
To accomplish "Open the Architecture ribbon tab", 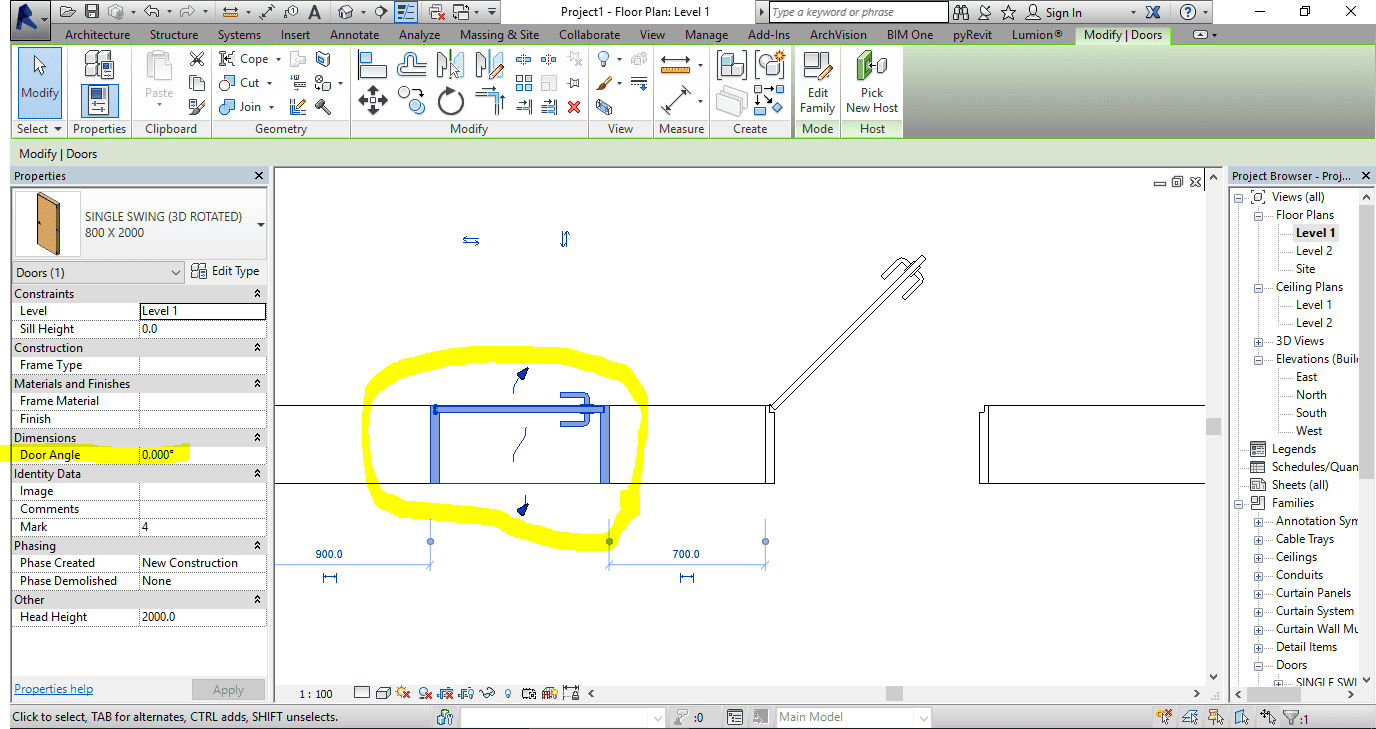I will pos(97,35).
